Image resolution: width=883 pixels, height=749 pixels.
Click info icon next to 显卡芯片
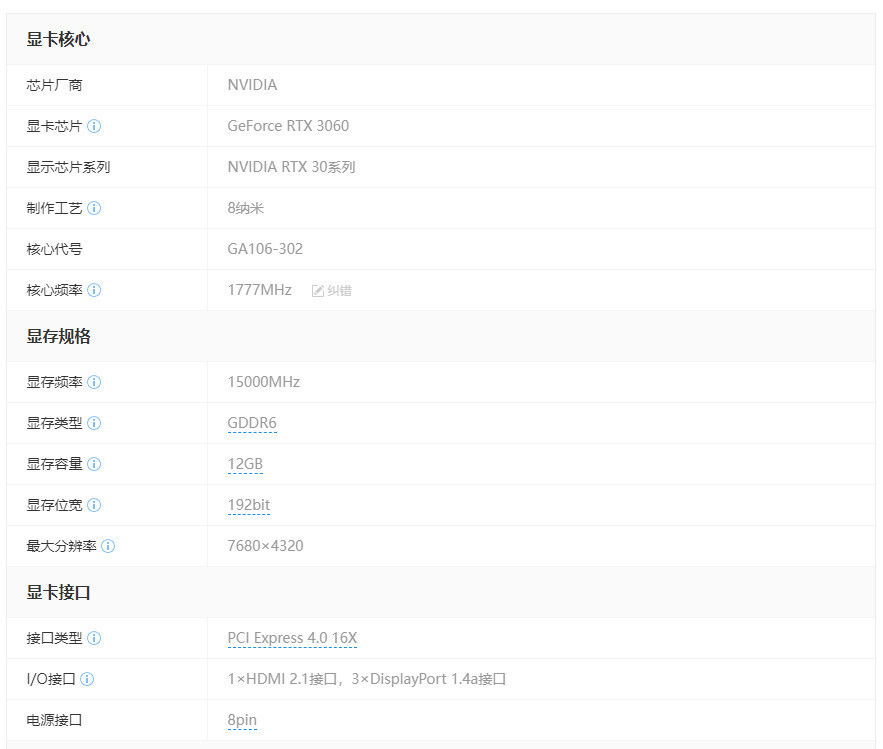[x=94, y=126]
